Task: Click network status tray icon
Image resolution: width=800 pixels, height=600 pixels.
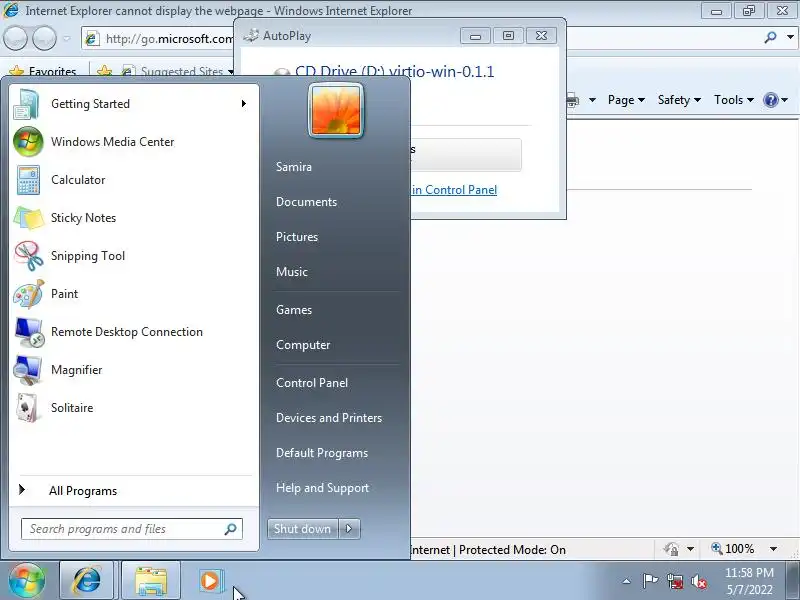Action: pos(674,581)
